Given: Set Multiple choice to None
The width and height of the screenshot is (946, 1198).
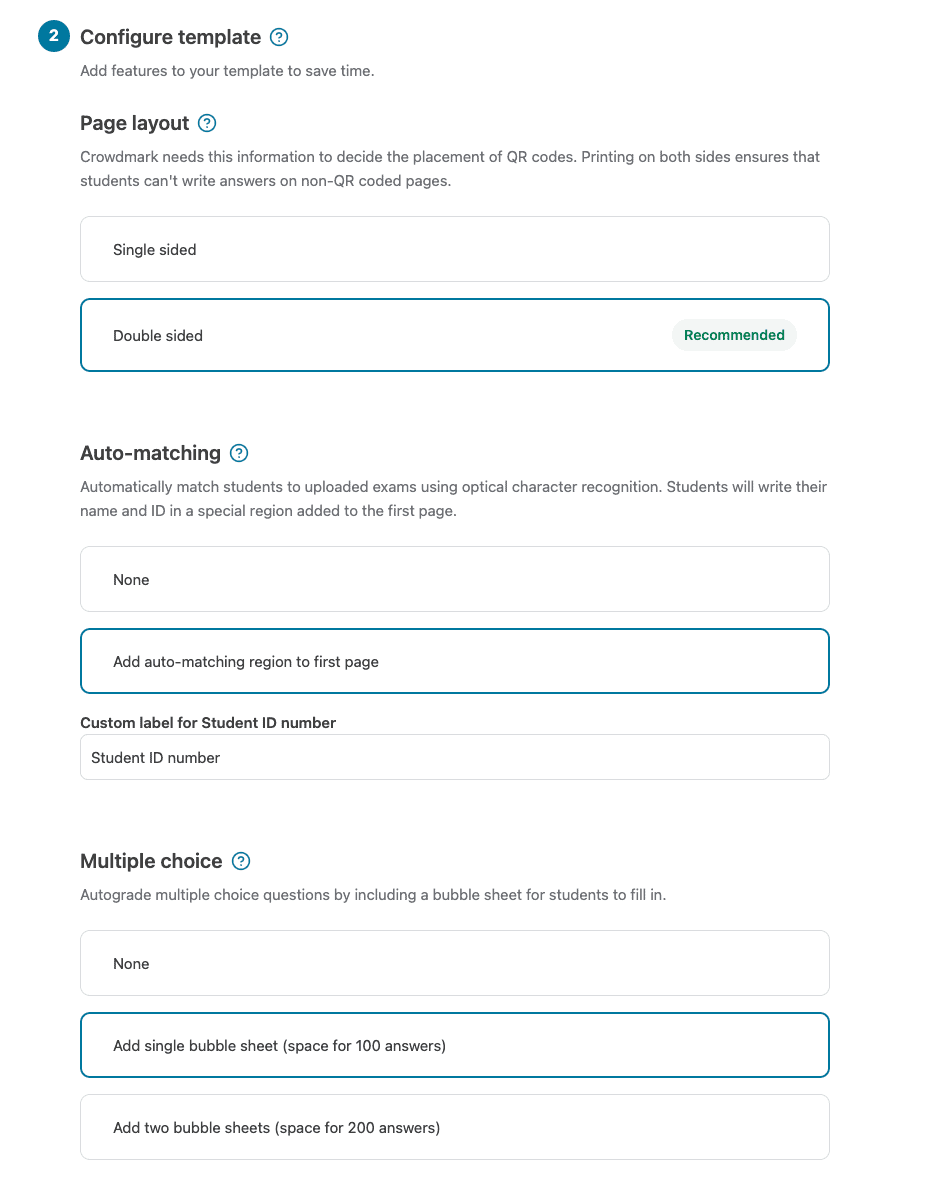Looking at the screenshot, I should point(455,963).
